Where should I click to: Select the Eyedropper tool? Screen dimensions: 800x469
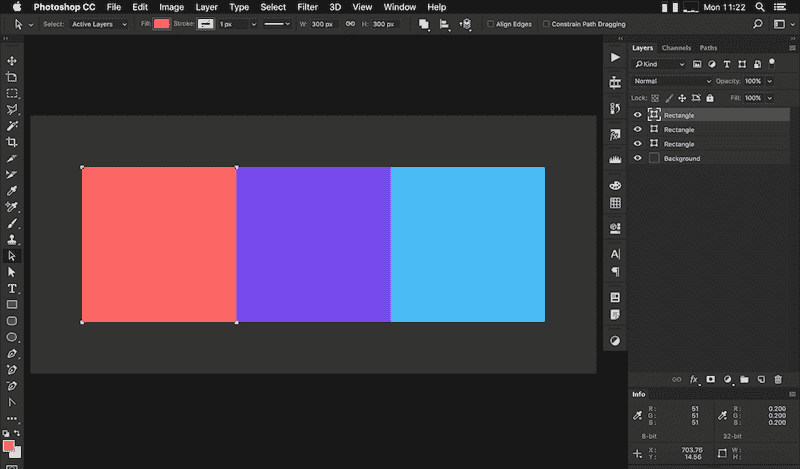pyautogui.click(x=12, y=191)
